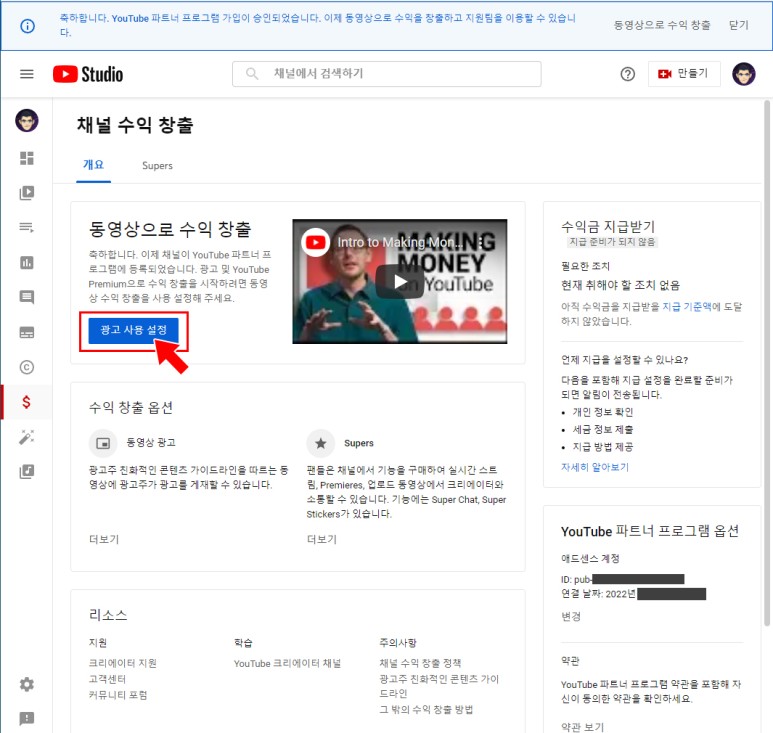The height and width of the screenshot is (733, 773).
Task: Open the 커뮤니티 포럼 link
Action: (x=118, y=695)
